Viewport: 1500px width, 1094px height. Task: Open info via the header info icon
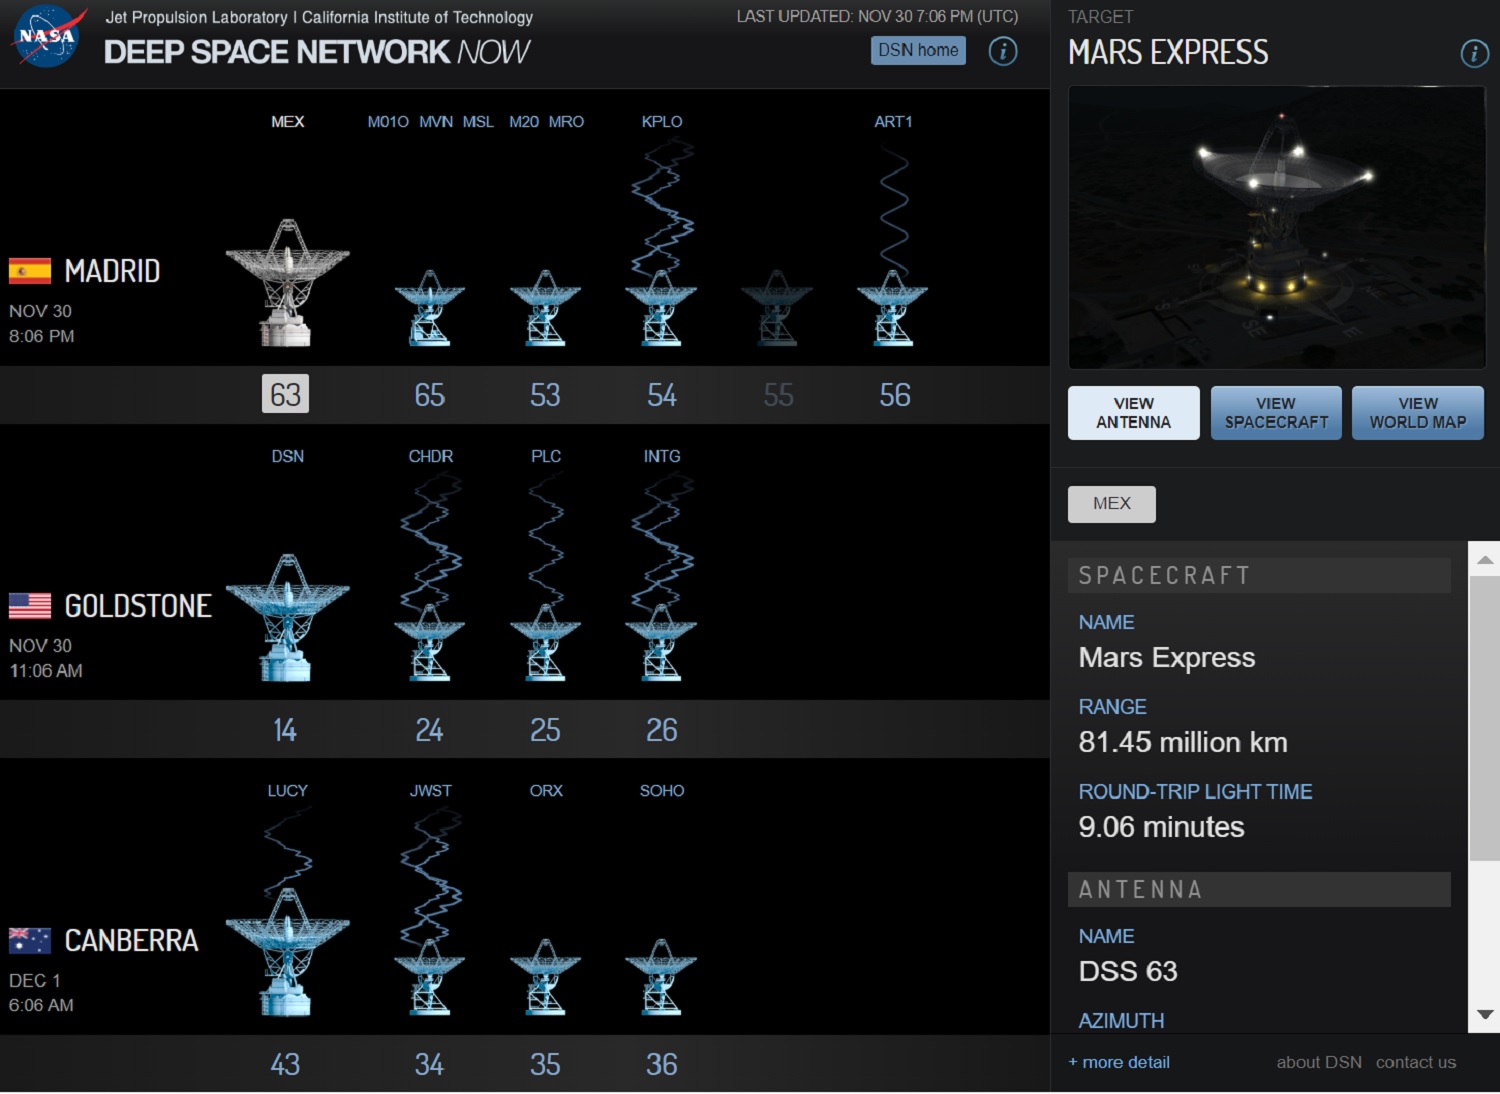1004,51
